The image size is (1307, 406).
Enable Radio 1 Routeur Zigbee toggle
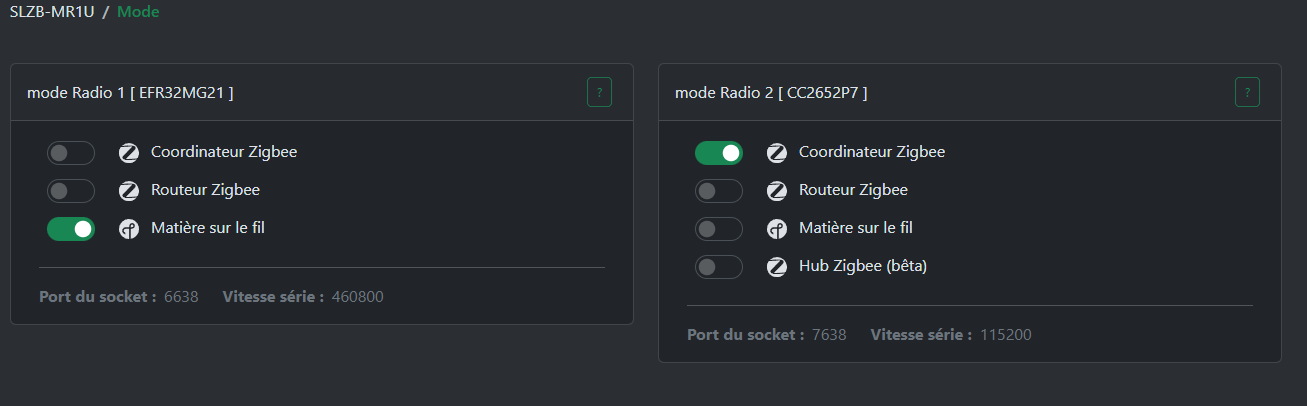coord(71,191)
